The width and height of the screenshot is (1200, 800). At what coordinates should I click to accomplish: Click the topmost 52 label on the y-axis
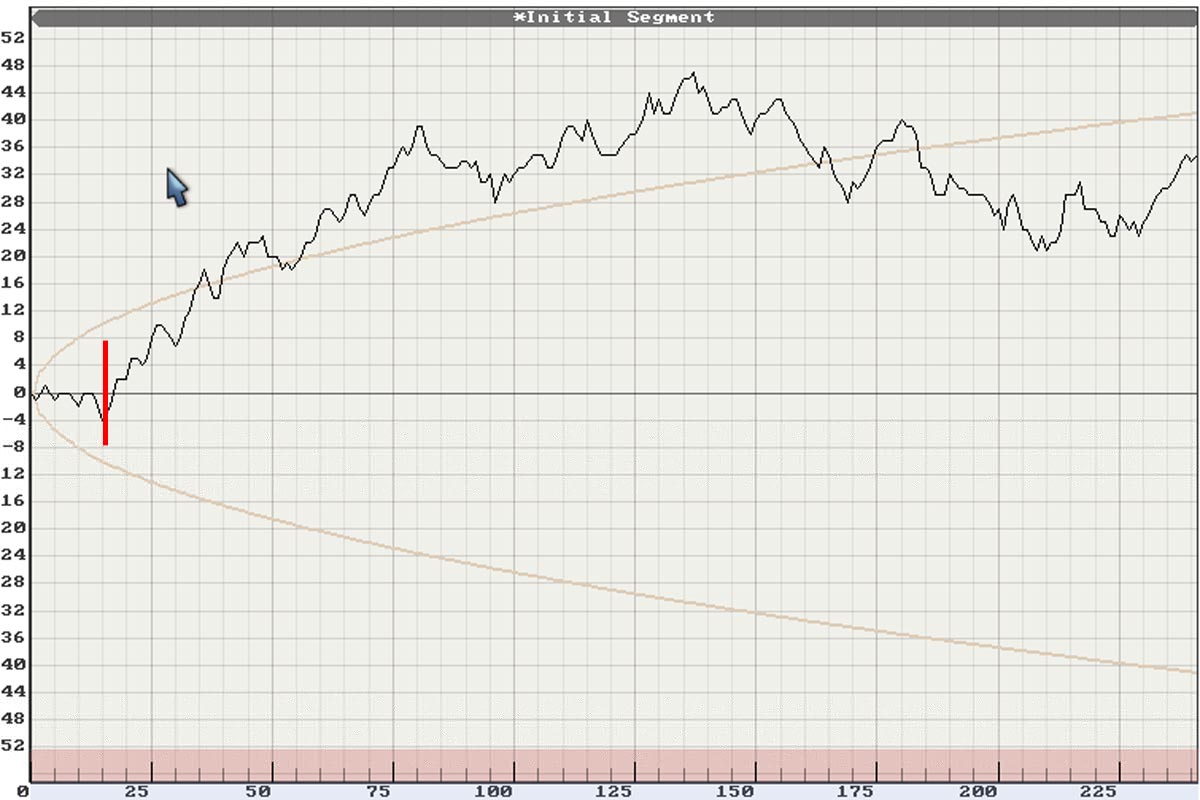(13, 38)
